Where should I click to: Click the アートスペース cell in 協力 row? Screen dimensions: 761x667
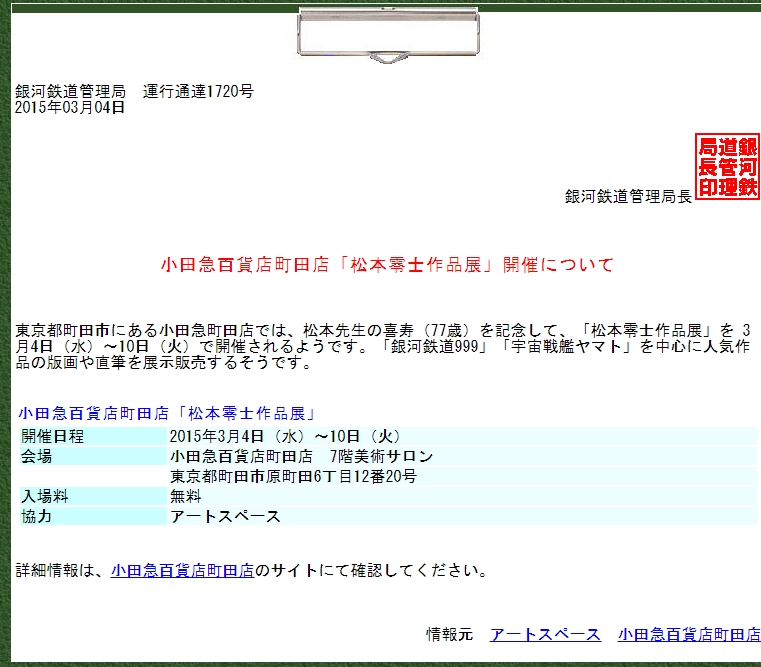click(x=462, y=516)
